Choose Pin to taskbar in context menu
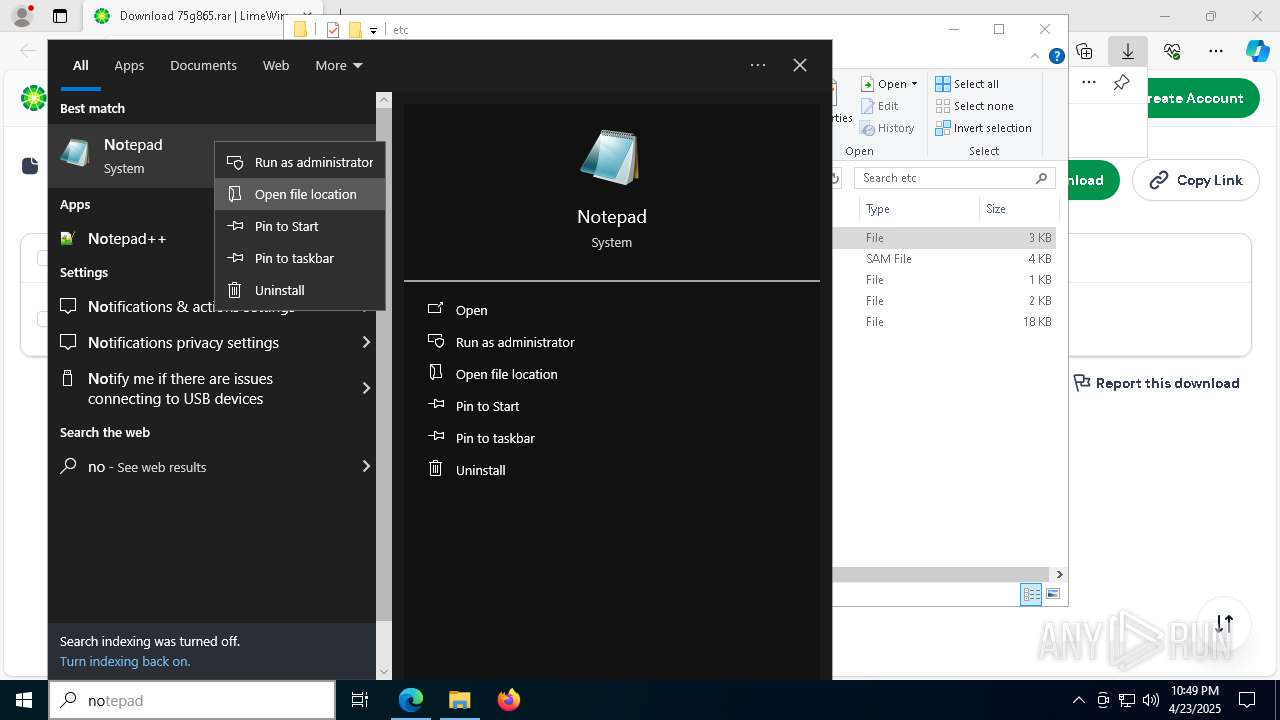Viewport: 1280px width, 720px height. coord(300,258)
